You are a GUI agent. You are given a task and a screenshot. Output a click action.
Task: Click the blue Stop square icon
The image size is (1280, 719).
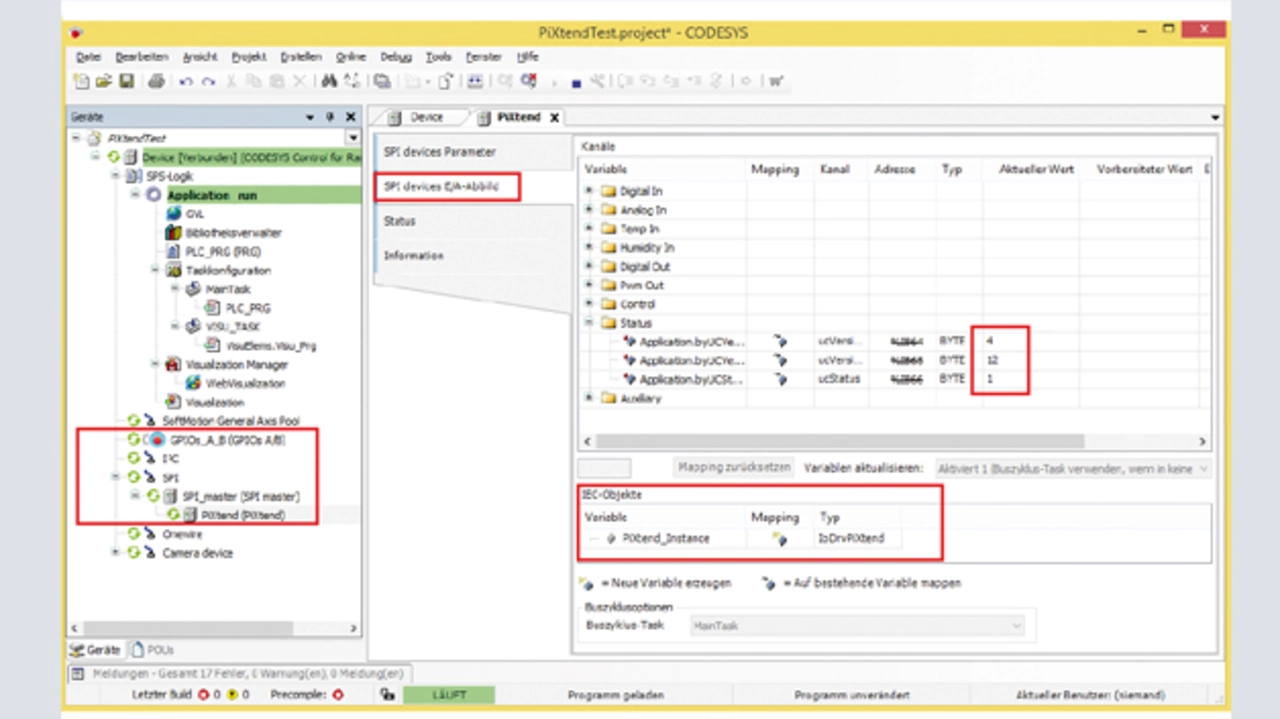(x=577, y=83)
